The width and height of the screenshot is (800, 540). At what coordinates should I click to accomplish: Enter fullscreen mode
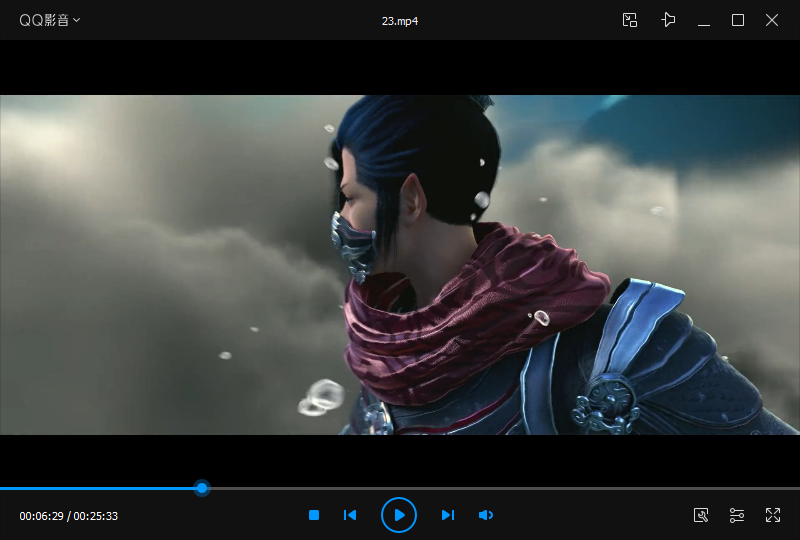(x=773, y=515)
